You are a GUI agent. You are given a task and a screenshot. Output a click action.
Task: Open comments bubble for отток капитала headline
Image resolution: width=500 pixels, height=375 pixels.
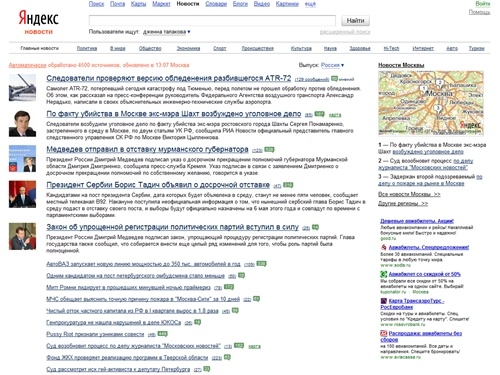[x=235, y=310]
